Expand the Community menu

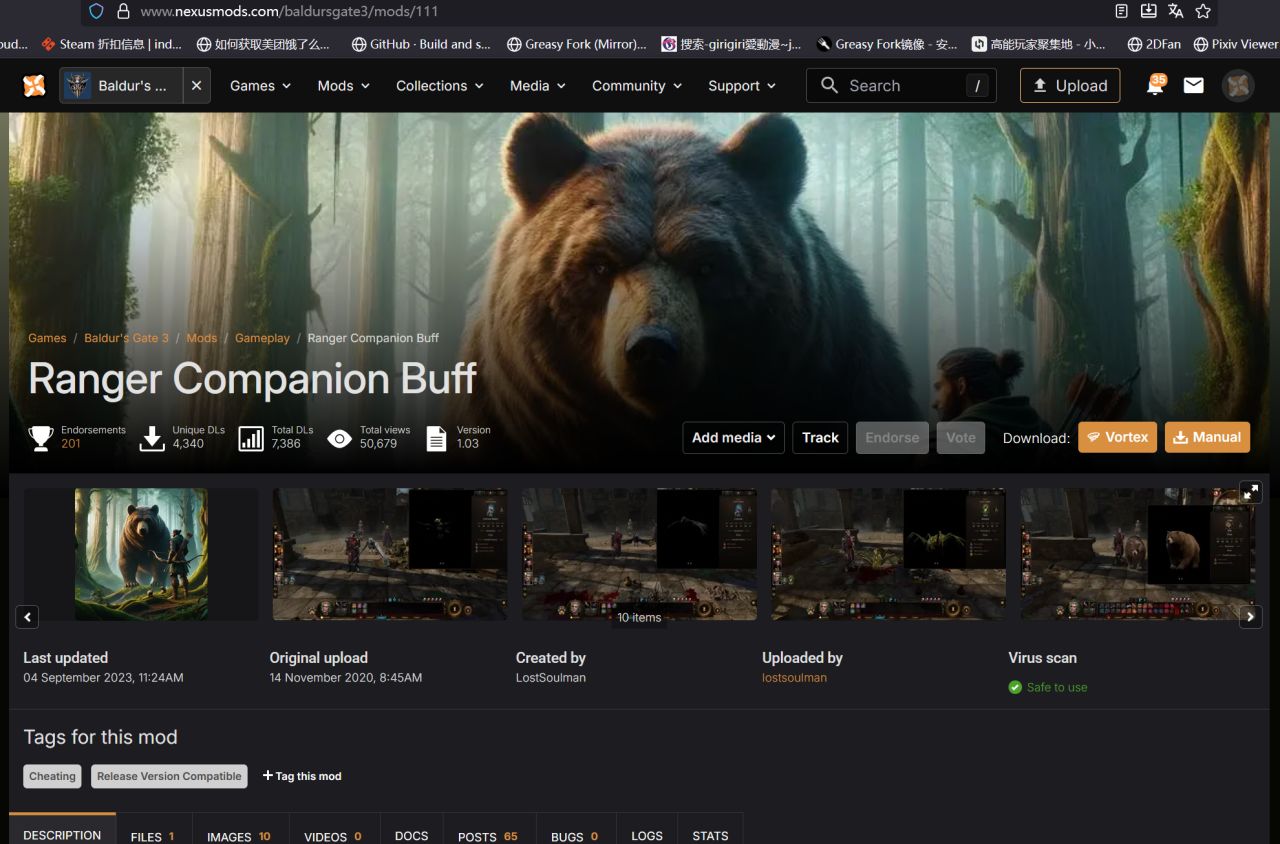637,86
